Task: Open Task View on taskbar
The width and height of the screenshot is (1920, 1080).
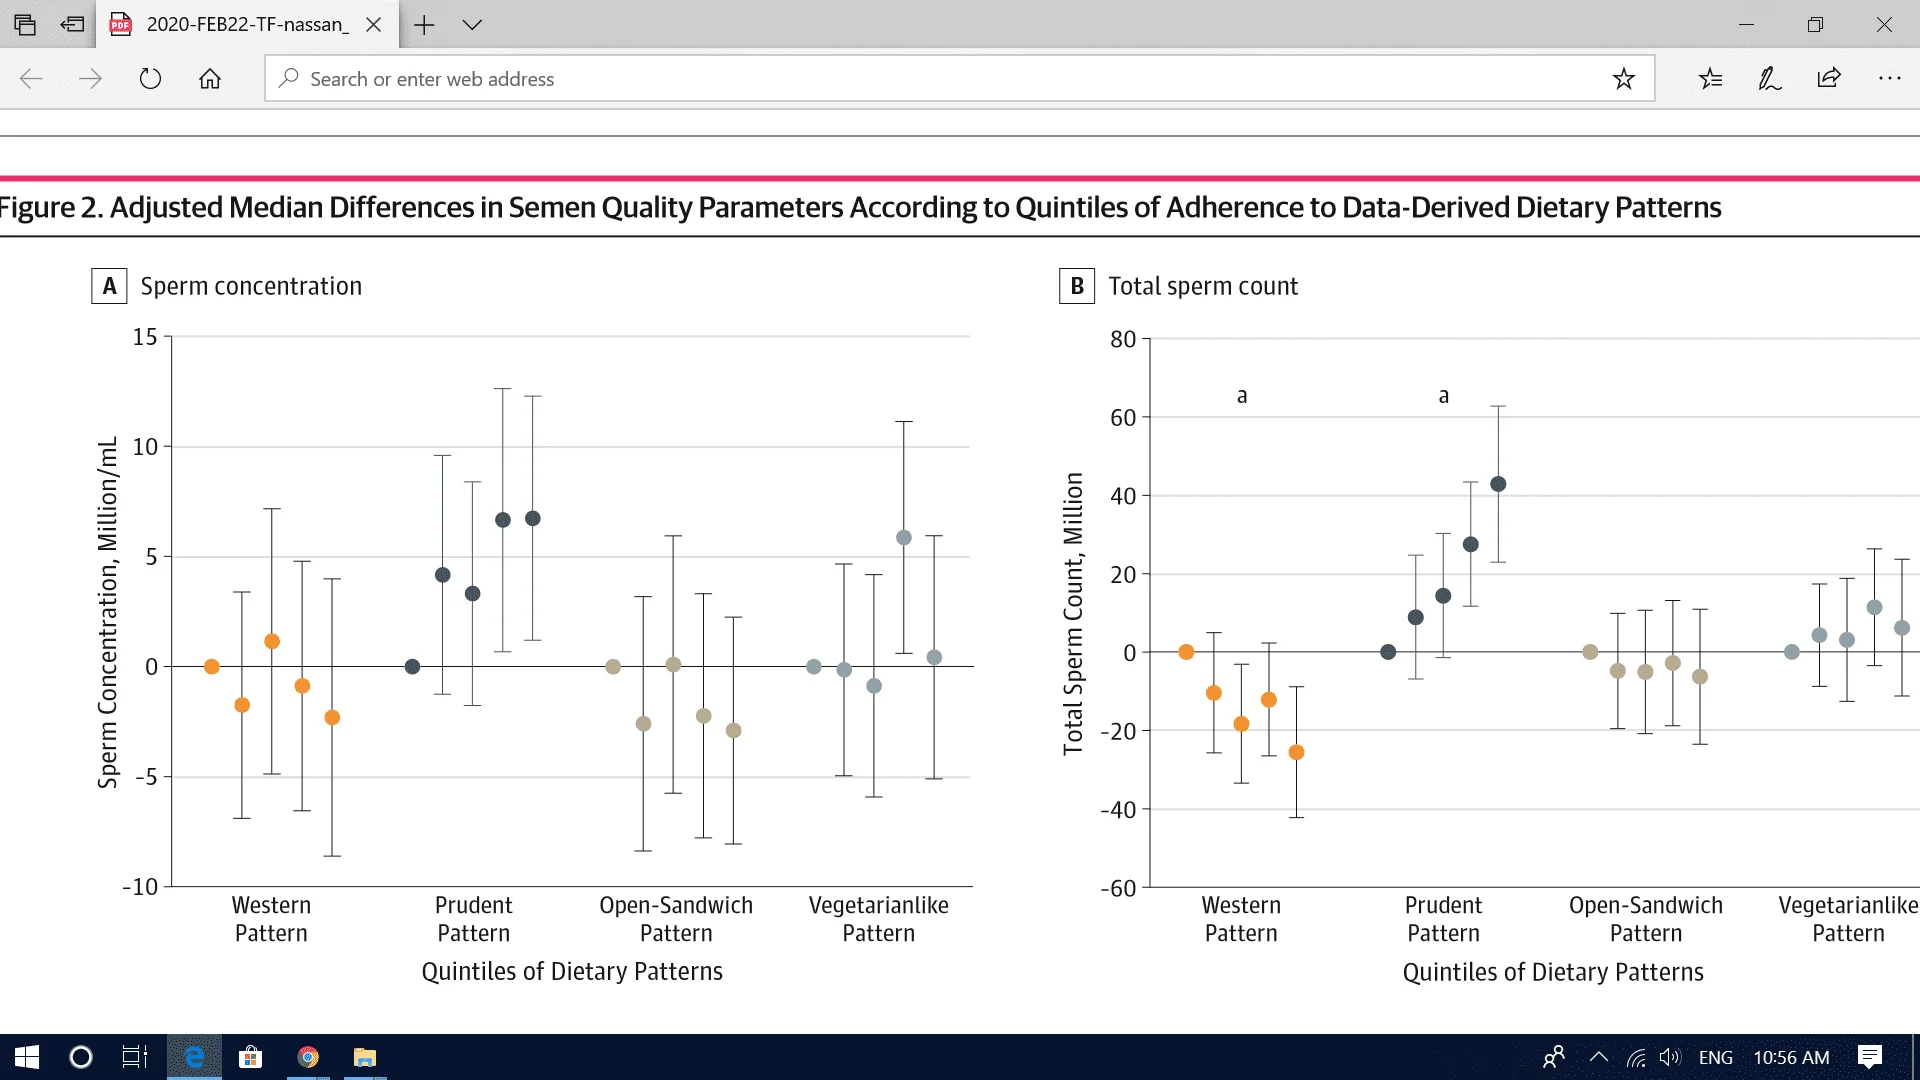Action: tap(134, 1057)
